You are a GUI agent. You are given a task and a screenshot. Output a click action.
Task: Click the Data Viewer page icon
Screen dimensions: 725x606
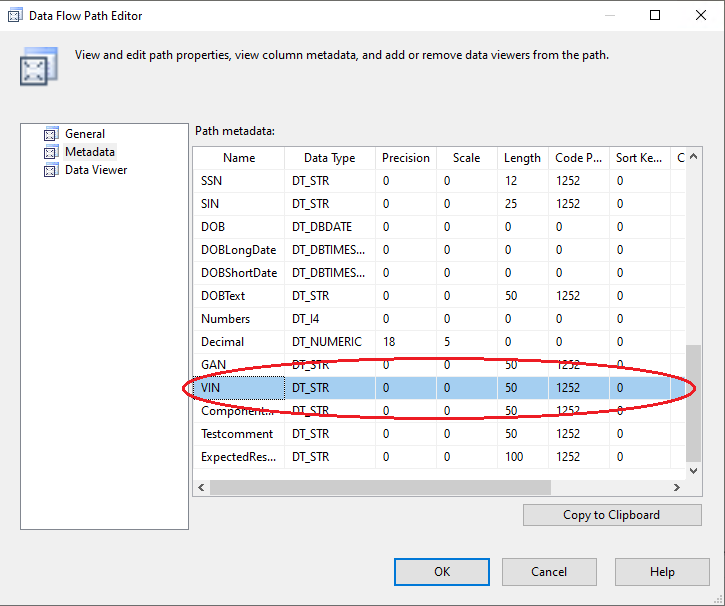coord(51,170)
